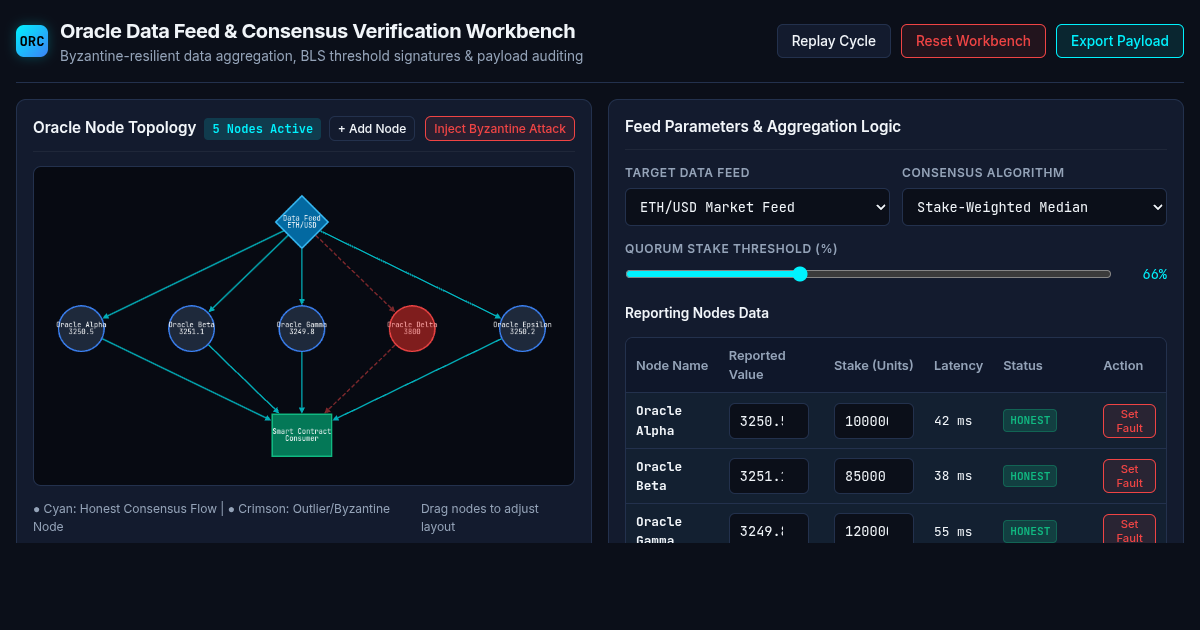
Task: Click the Reporting Nodes Data heading
Action: (x=697, y=313)
